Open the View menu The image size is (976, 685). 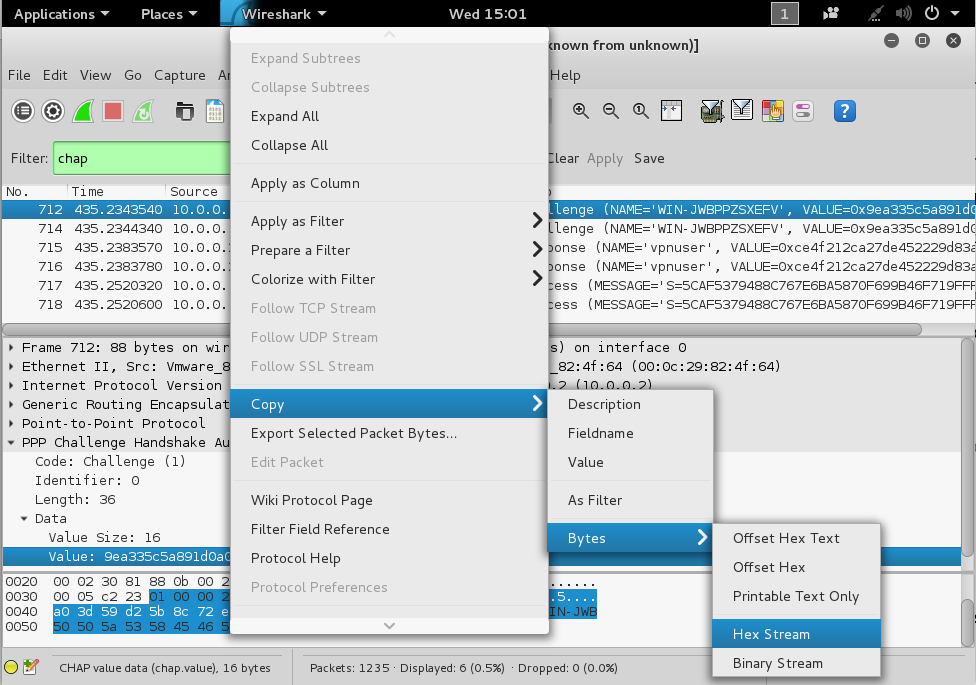pos(95,75)
